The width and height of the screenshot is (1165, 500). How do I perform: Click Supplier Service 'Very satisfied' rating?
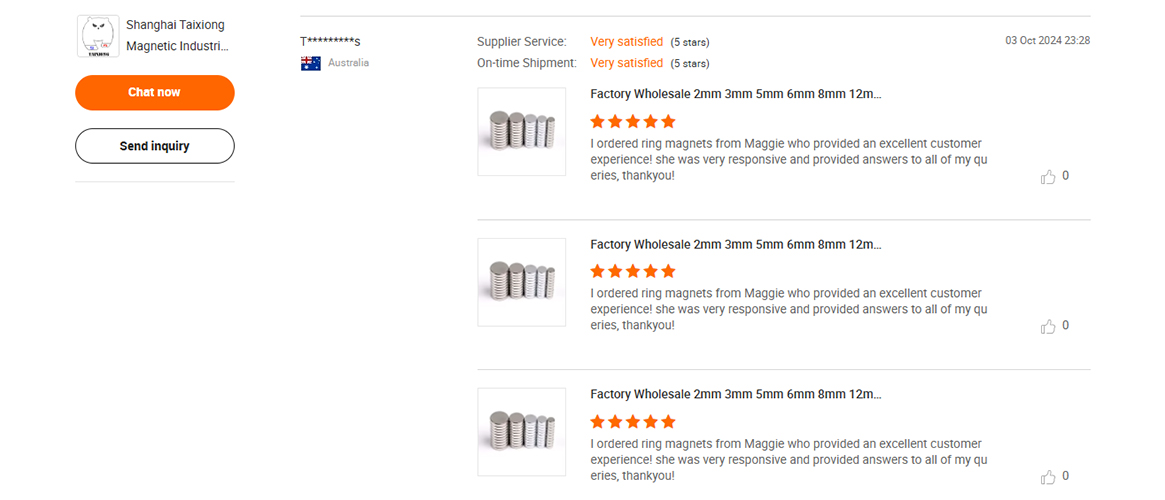[x=626, y=42]
